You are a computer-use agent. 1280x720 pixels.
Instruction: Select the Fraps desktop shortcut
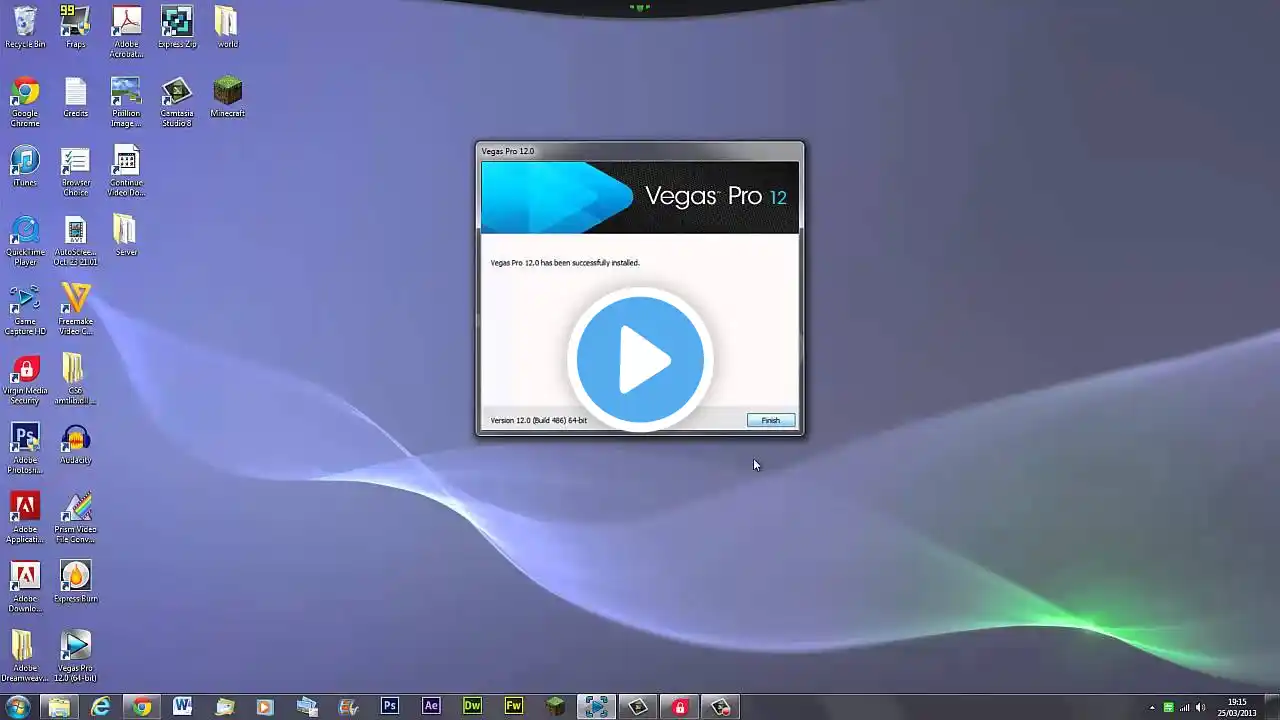[x=76, y=27]
